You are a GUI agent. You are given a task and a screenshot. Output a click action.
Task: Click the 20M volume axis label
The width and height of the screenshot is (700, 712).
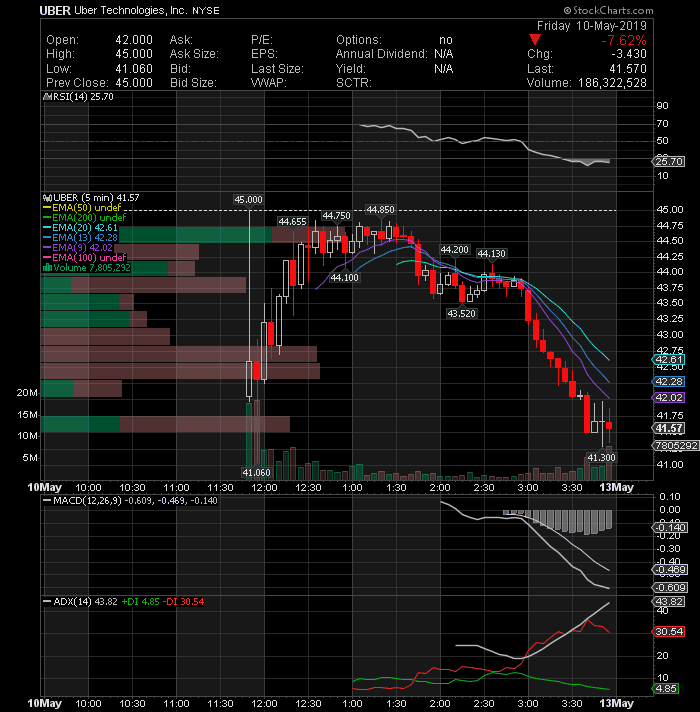coord(27,393)
